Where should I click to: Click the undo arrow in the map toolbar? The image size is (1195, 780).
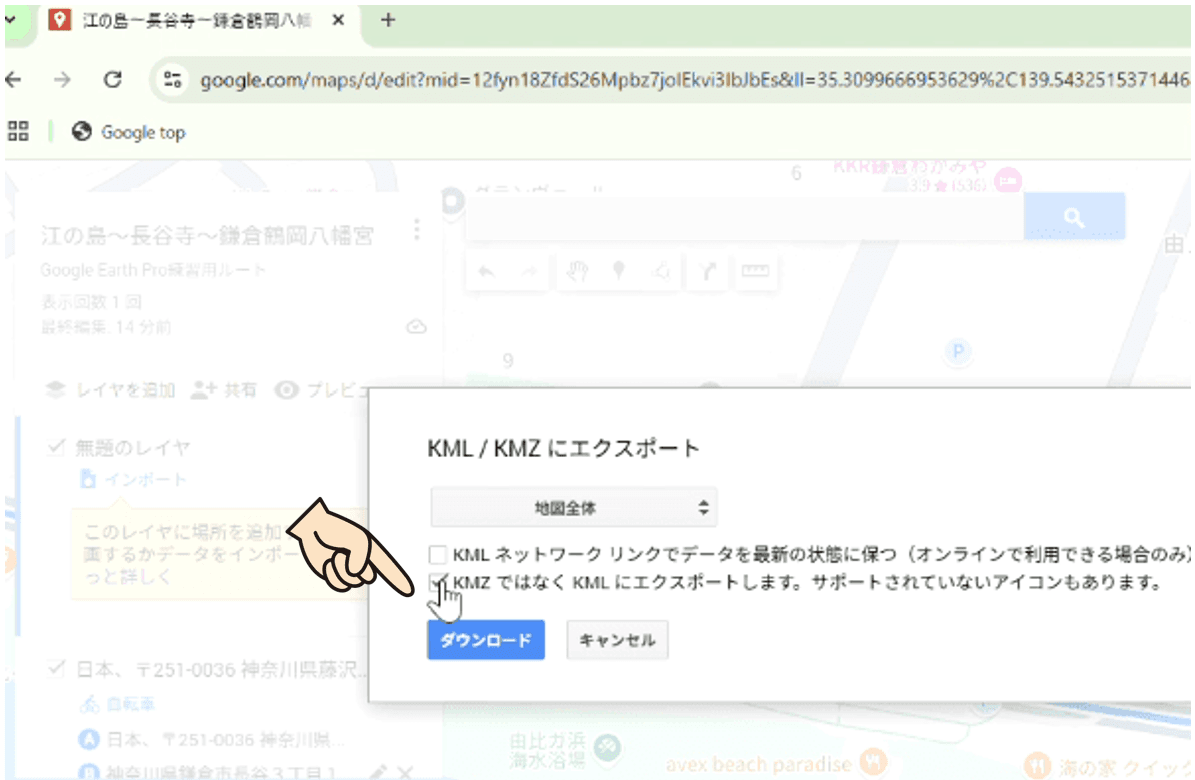488,273
